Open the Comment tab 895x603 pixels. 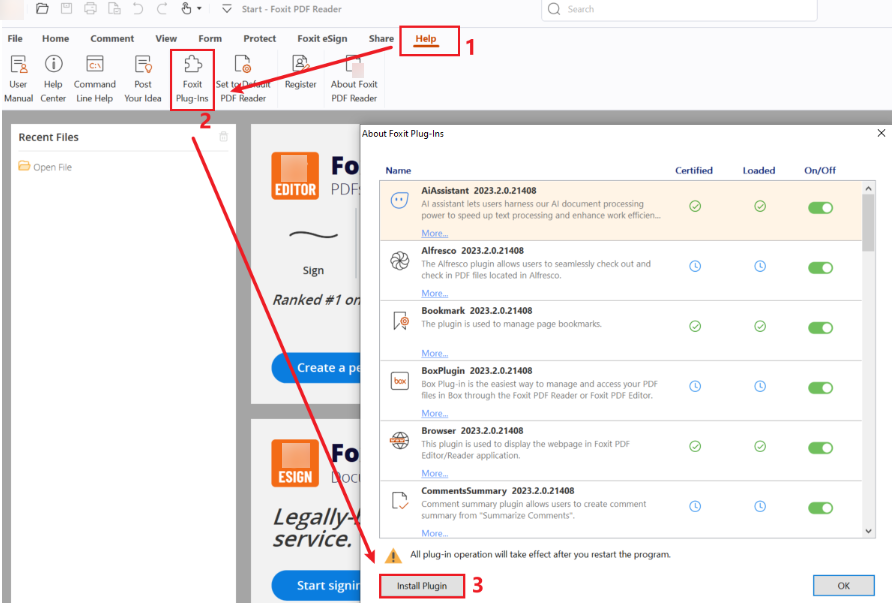click(112, 39)
